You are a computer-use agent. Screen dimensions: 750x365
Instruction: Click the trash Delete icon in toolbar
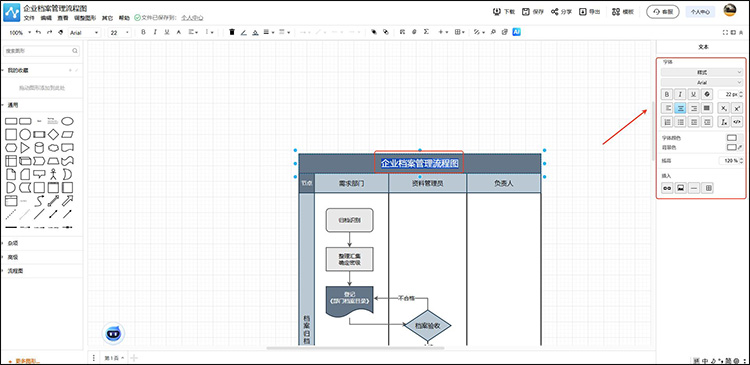pos(232,32)
